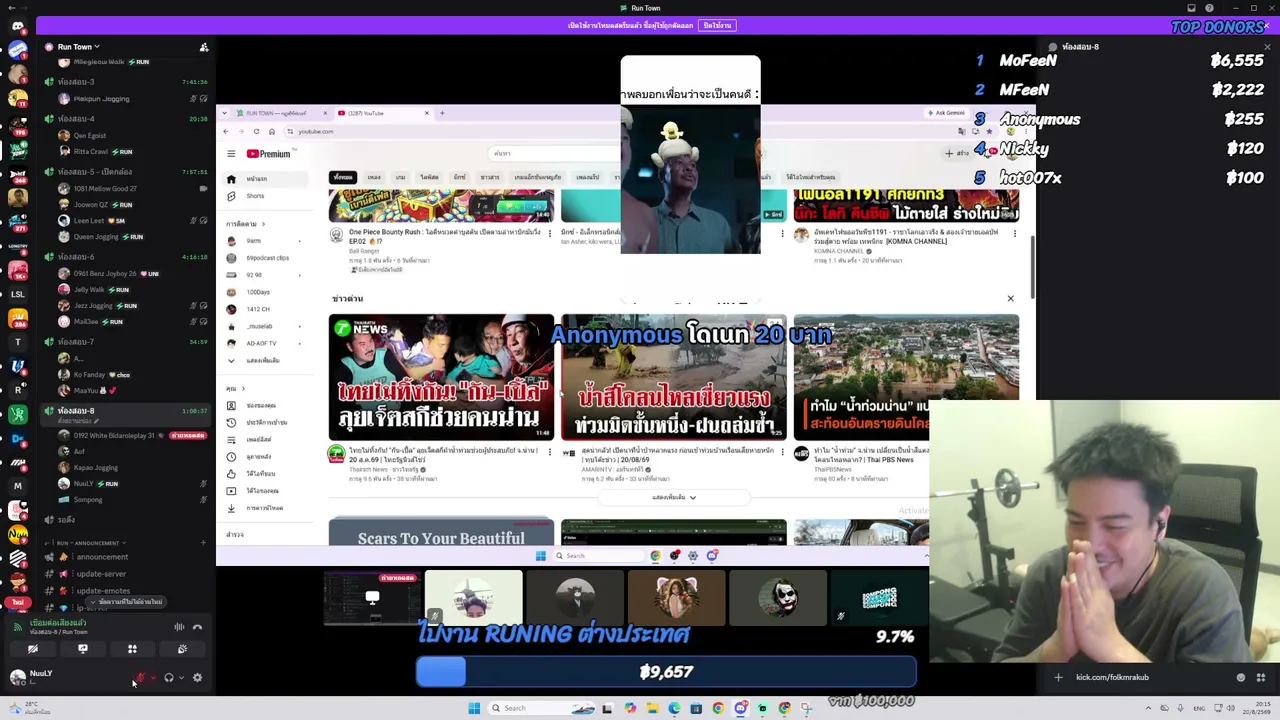This screenshot has height=720, width=1280.
Task: Click the browser home icon
Action: [271, 132]
